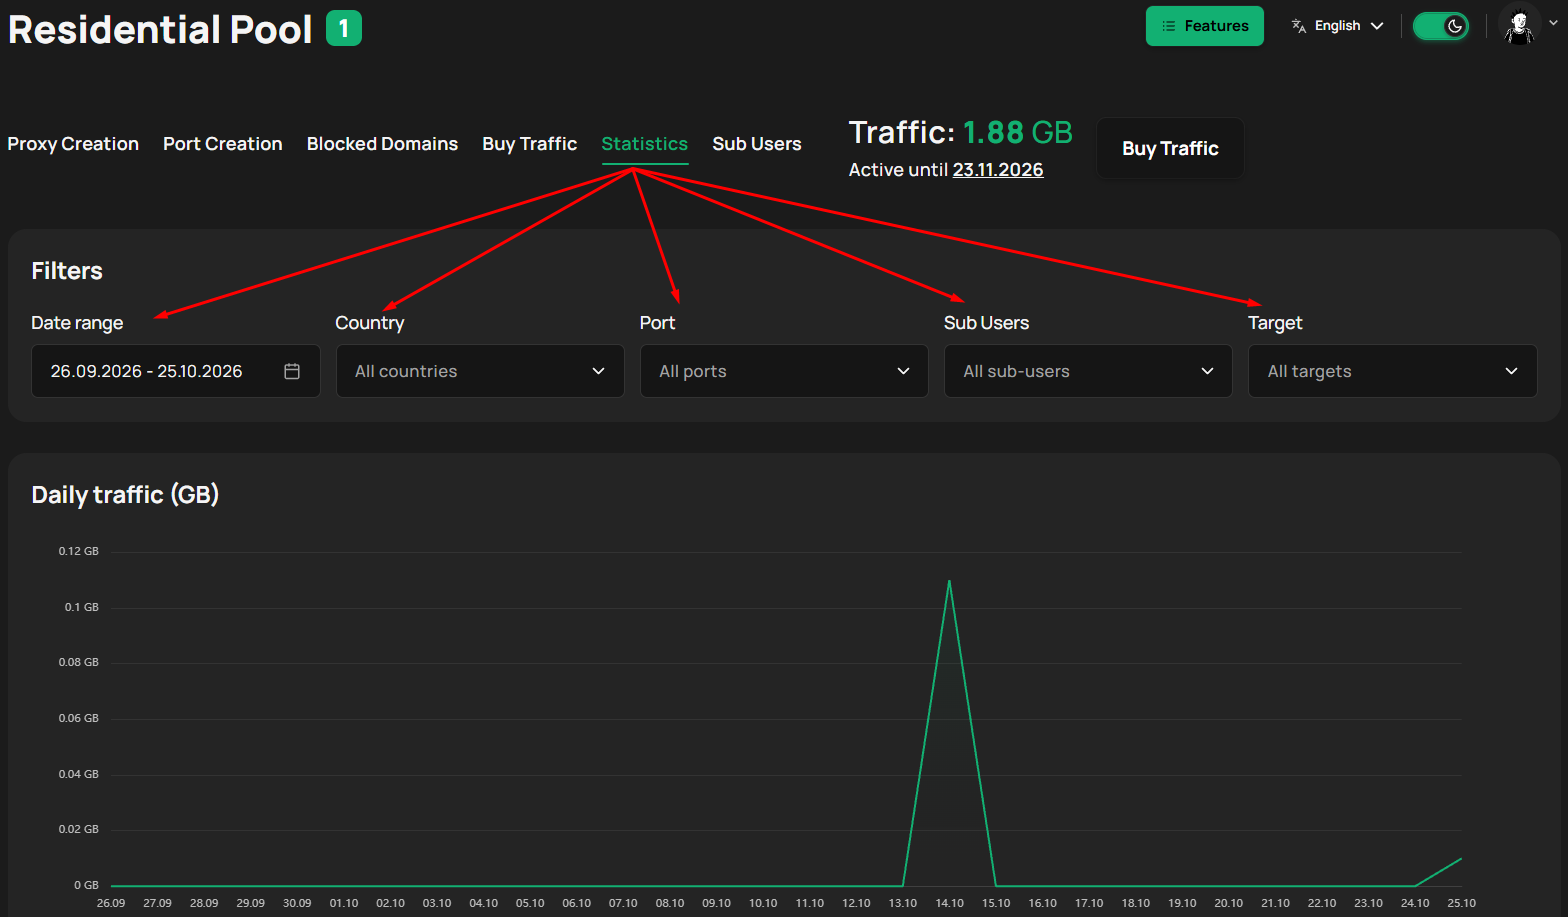Click the translate language icon
This screenshot has height=917, width=1568.
pyautogui.click(x=1299, y=26)
